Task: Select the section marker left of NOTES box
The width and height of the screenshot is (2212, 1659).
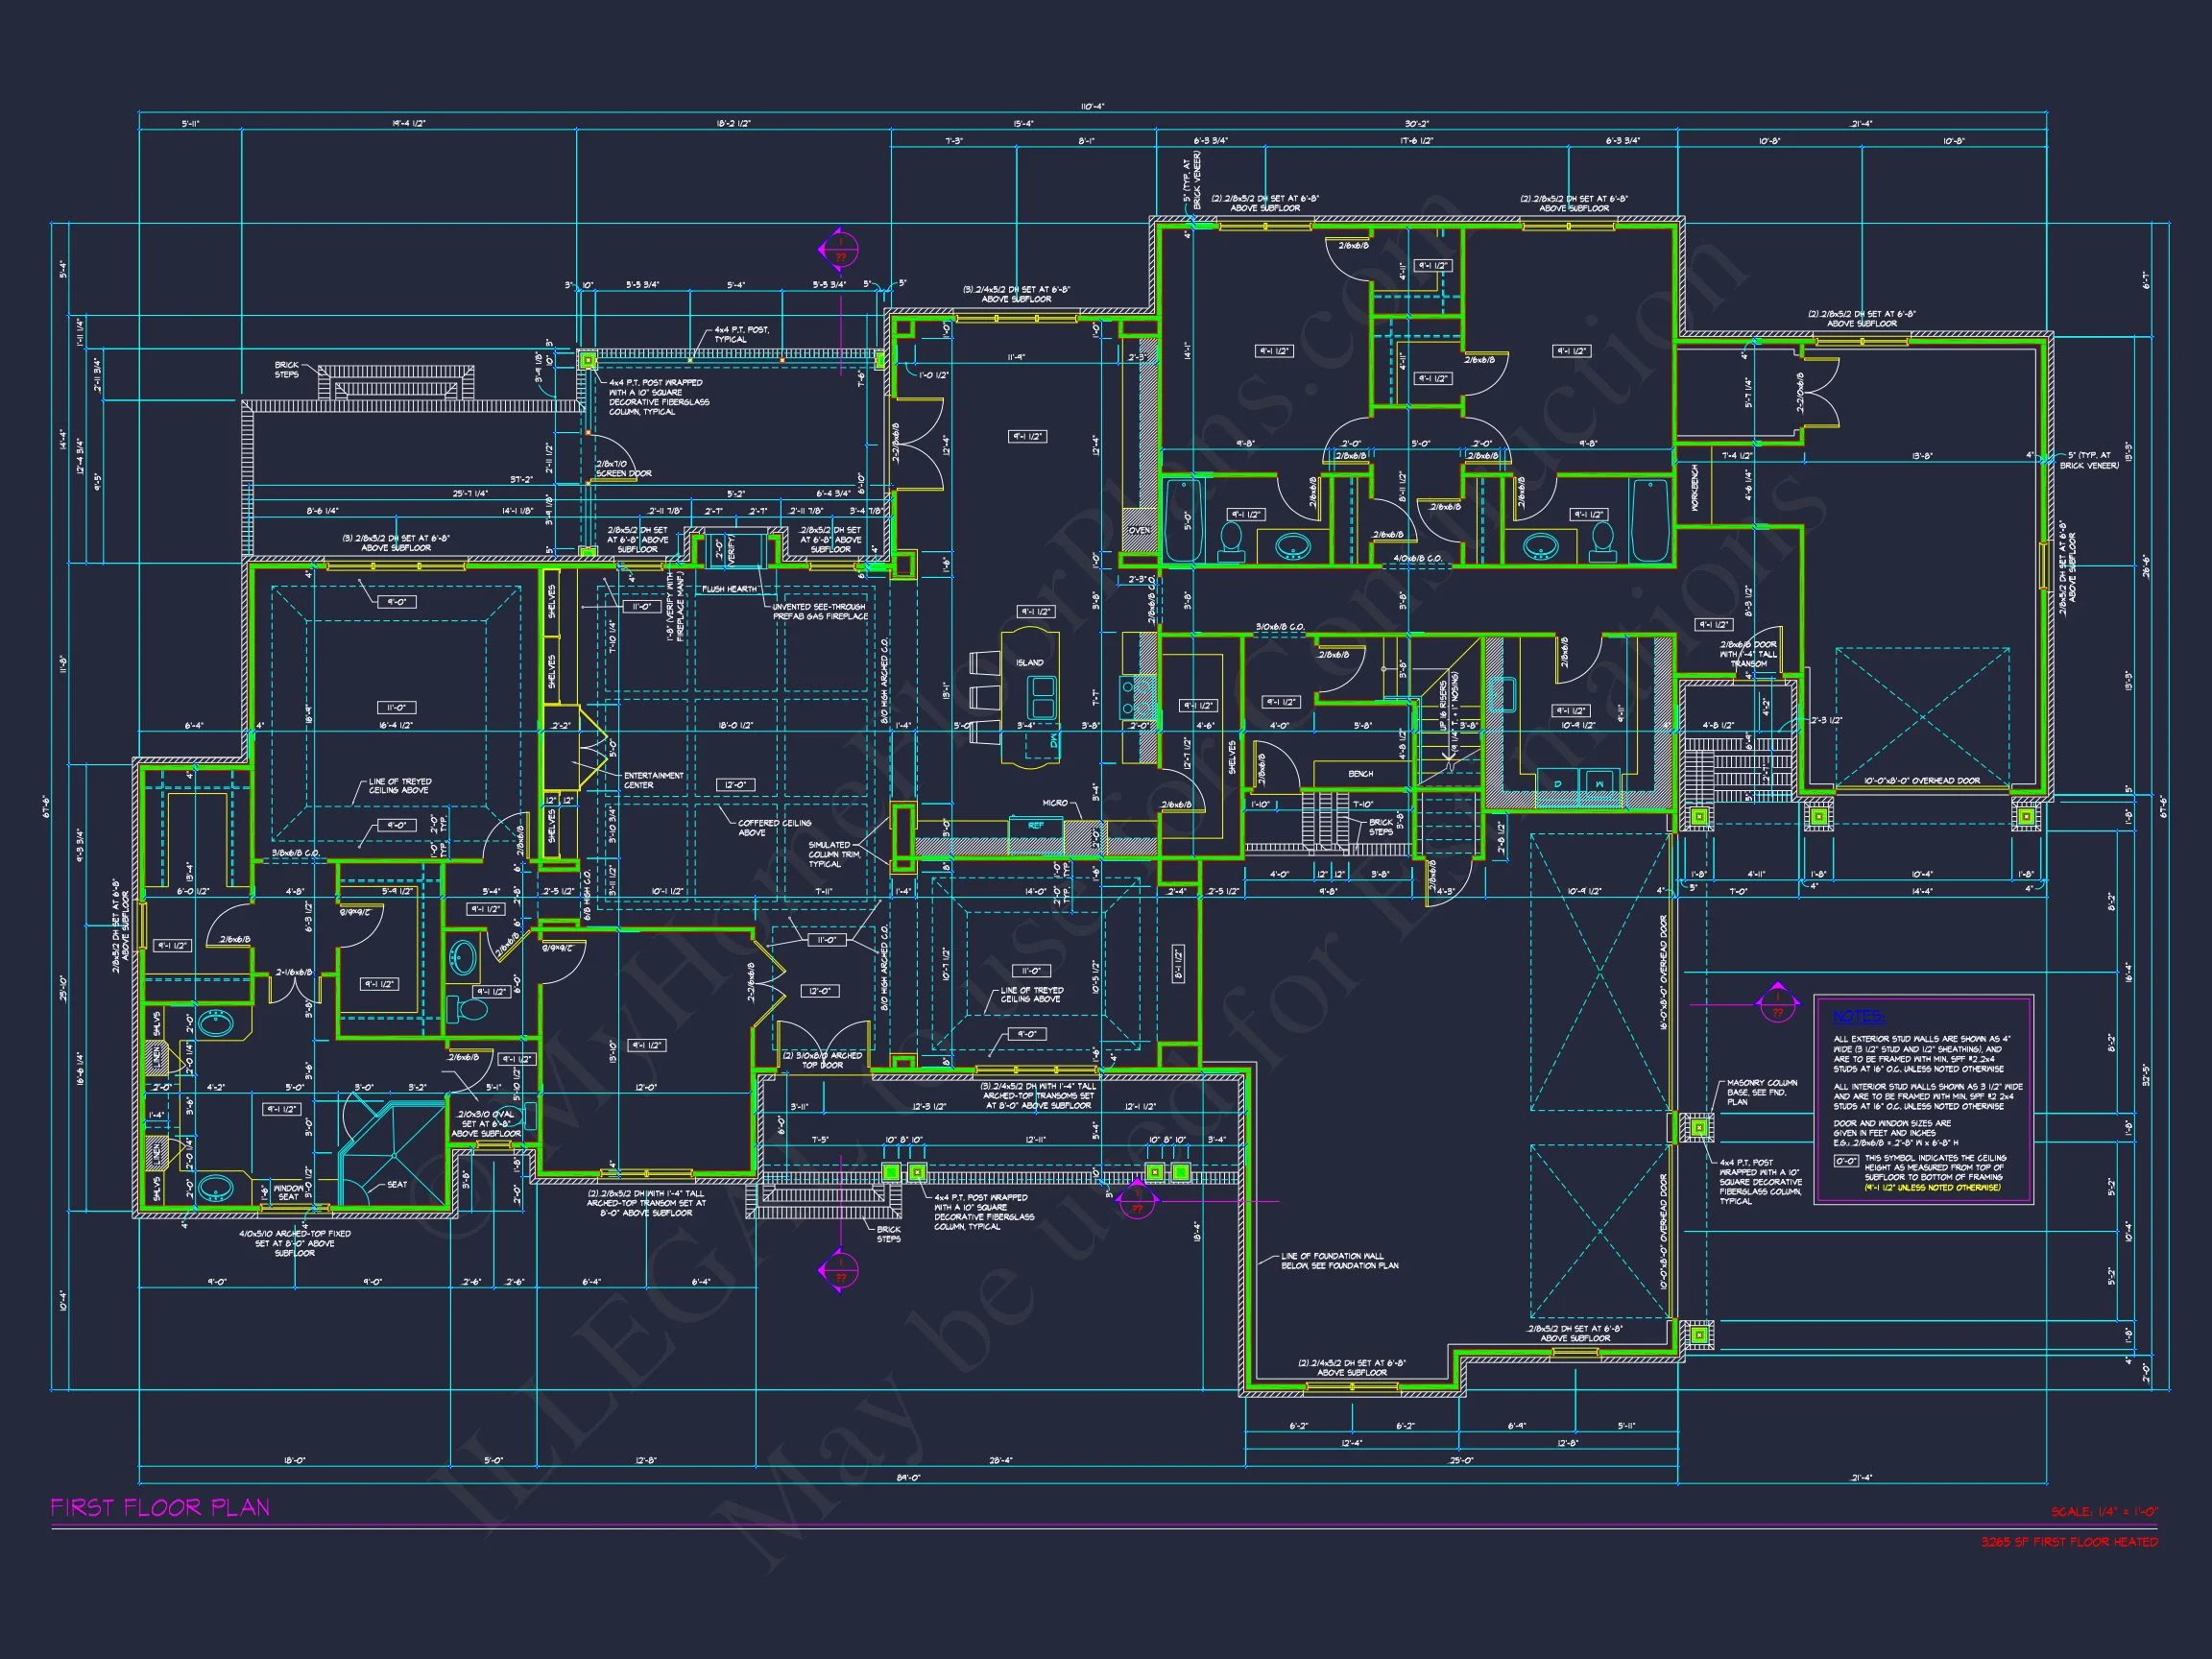Action: coord(1777,1005)
